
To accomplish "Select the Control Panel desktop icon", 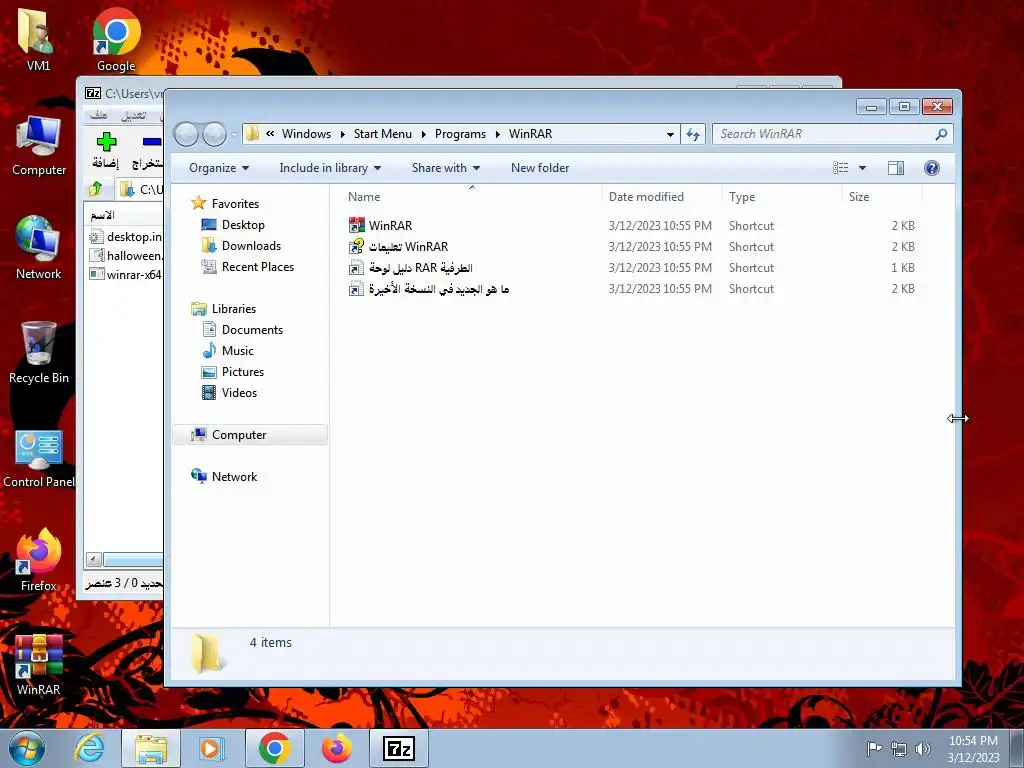I will 39,458.
